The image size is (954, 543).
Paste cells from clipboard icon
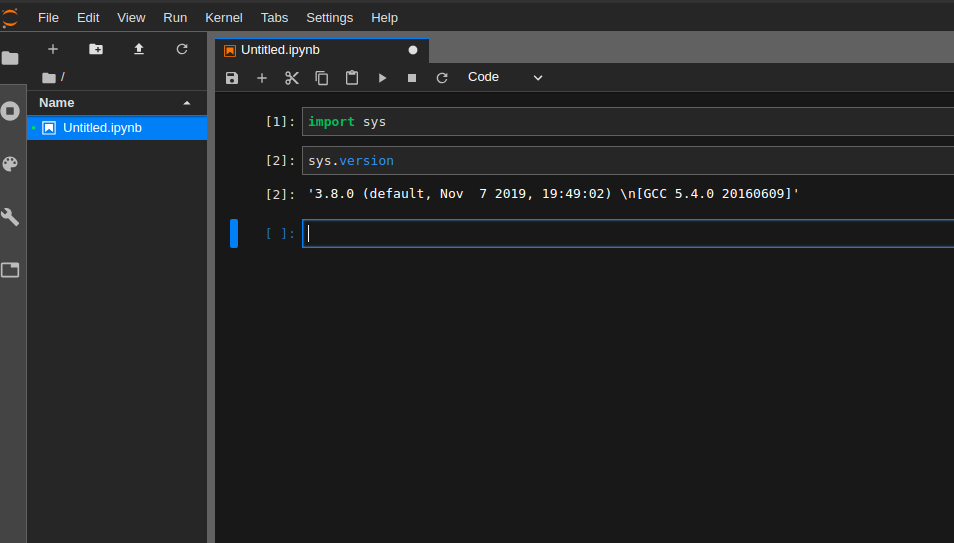352,78
